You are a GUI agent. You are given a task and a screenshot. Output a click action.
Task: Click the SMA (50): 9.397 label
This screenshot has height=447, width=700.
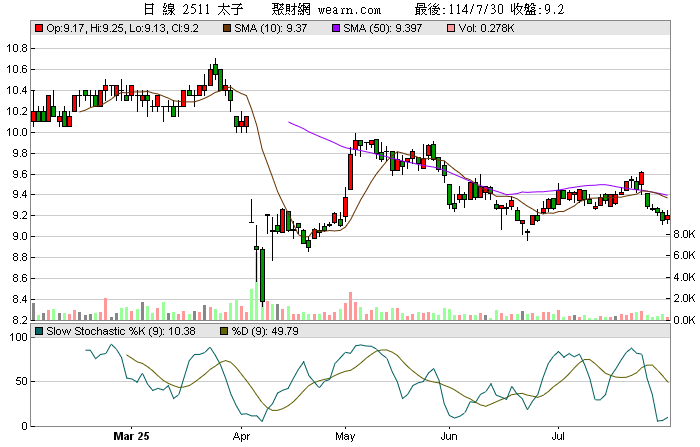pos(383,28)
